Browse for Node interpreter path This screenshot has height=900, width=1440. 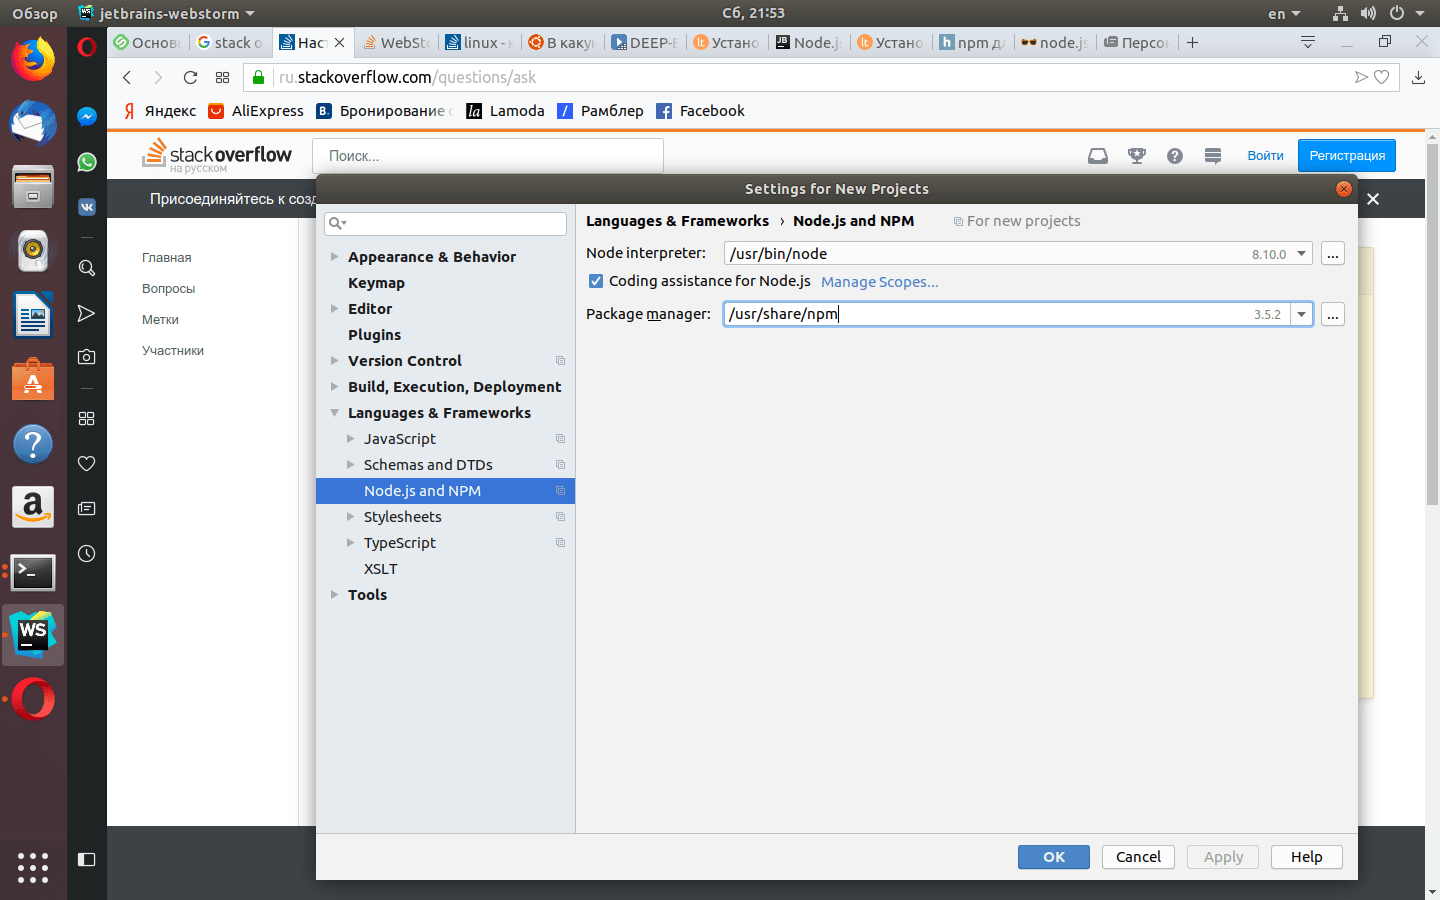click(1332, 254)
